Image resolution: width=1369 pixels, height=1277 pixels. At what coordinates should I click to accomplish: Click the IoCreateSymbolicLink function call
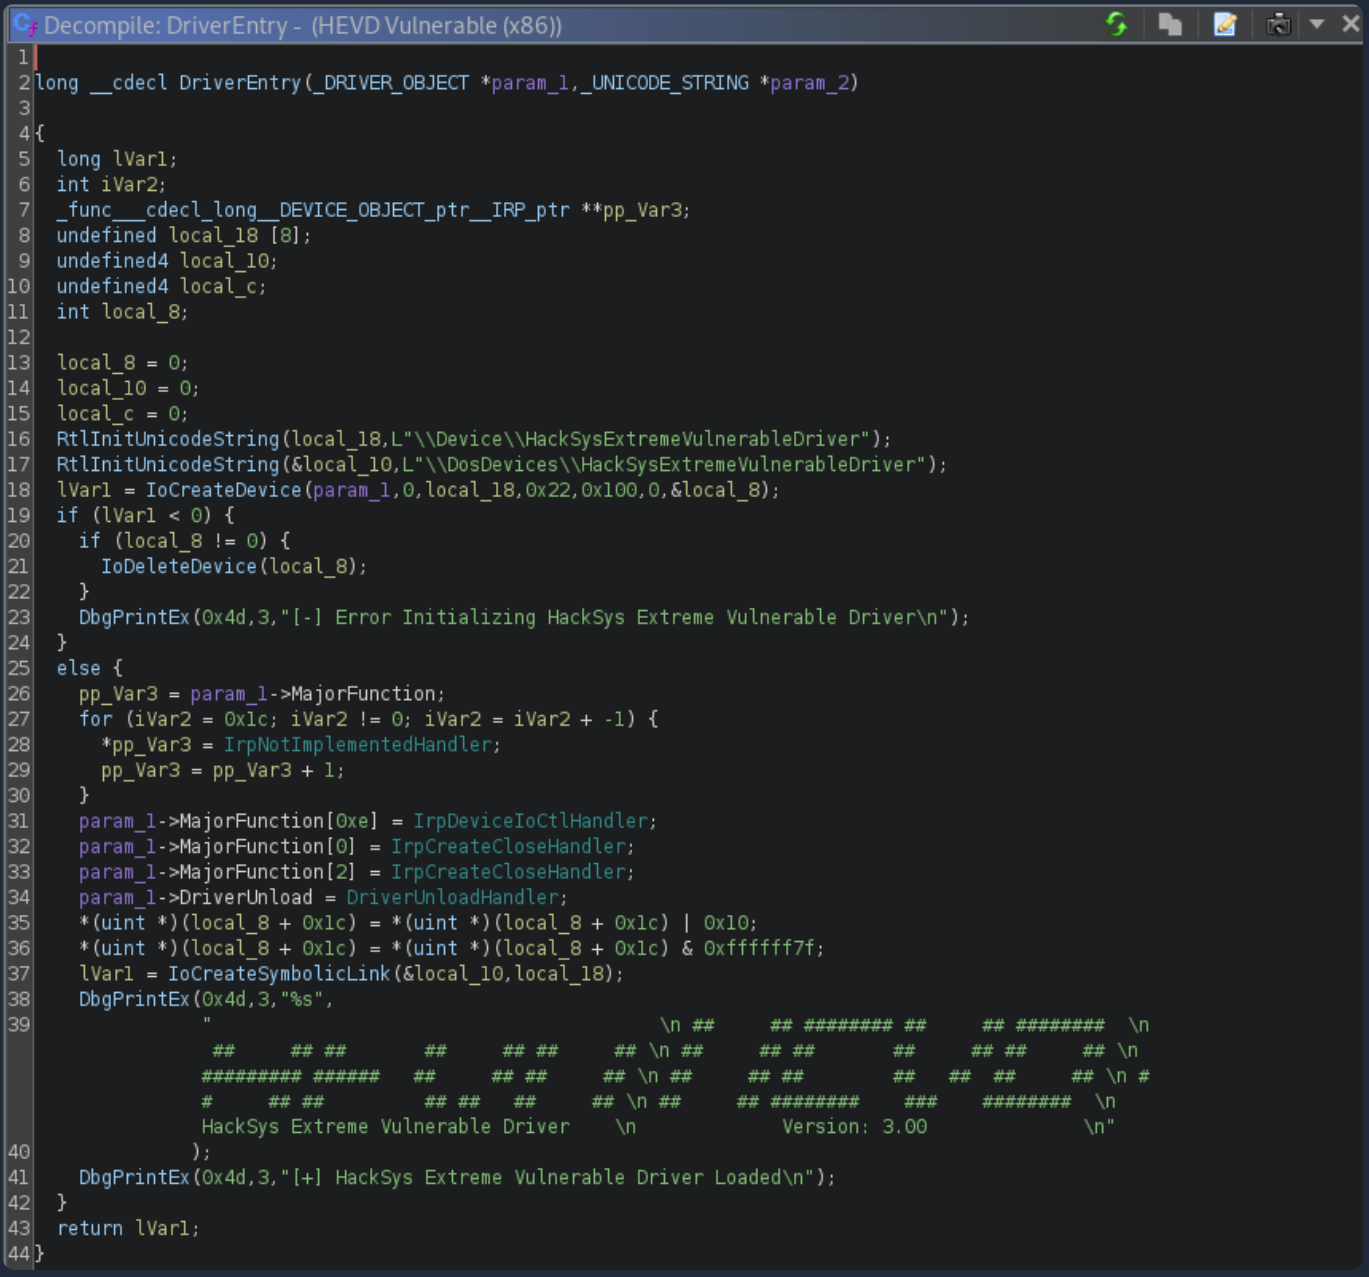279,974
